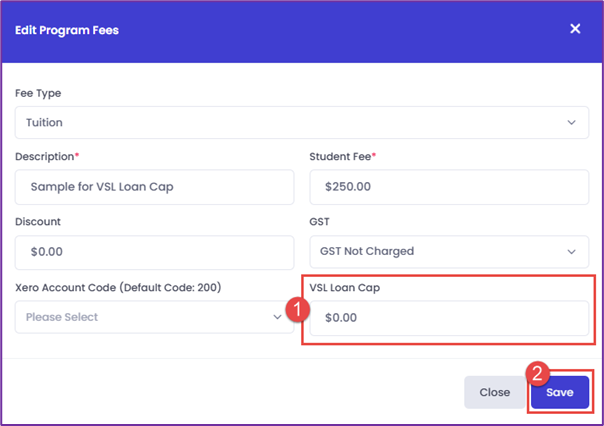Click the VSL Loan Cap label

click(344, 288)
